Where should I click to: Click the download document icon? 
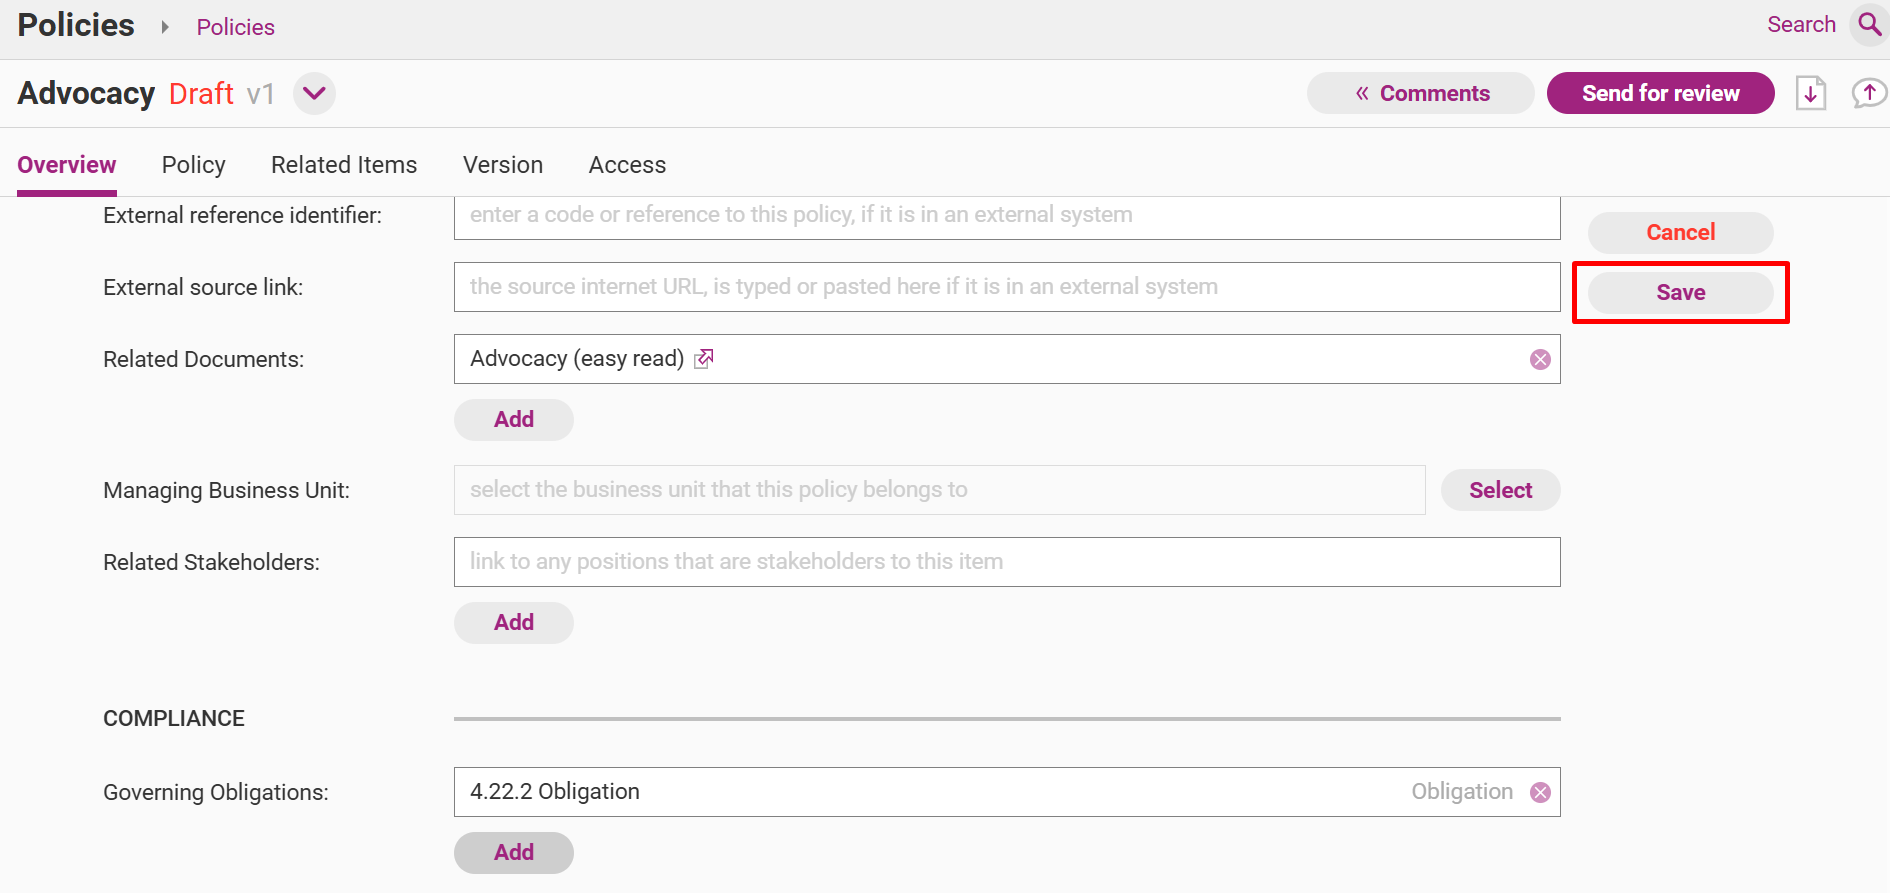1811,93
